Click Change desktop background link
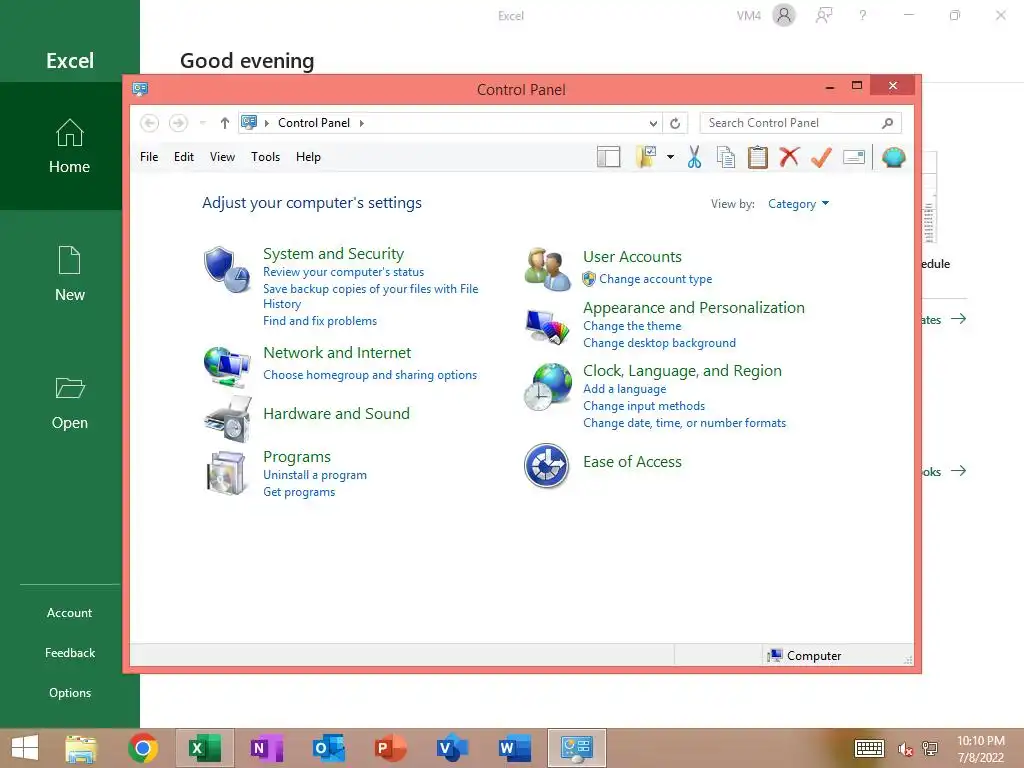Screen dimensions: 1024x768 click(660, 343)
